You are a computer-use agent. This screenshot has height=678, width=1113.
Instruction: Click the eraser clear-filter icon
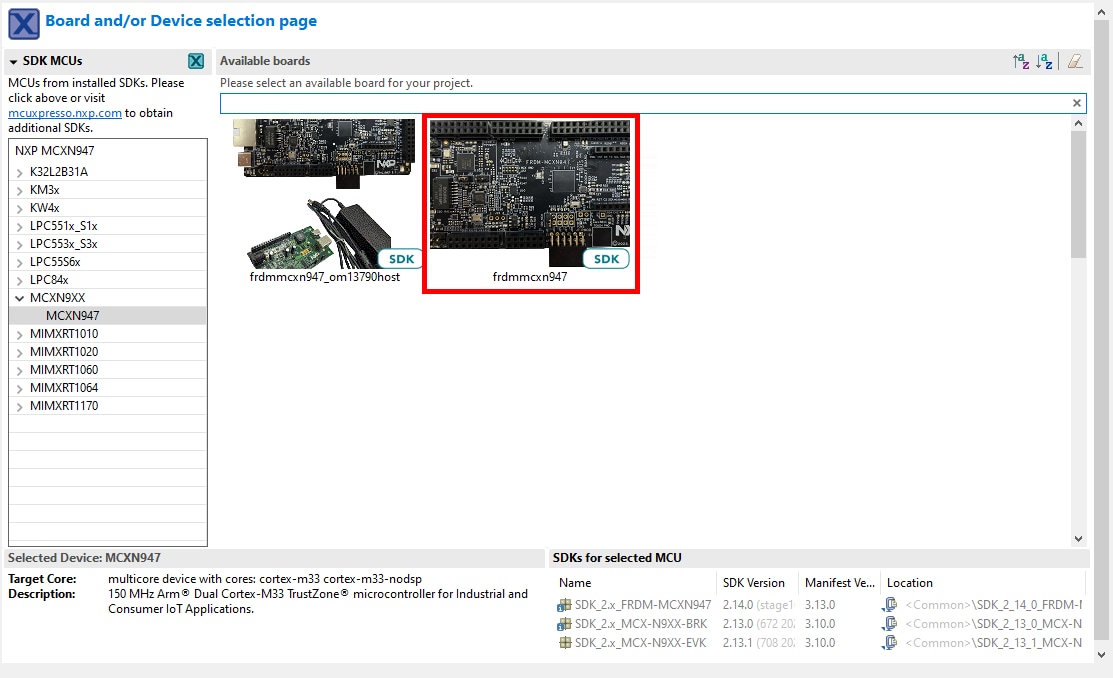click(x=1075, y=62)
